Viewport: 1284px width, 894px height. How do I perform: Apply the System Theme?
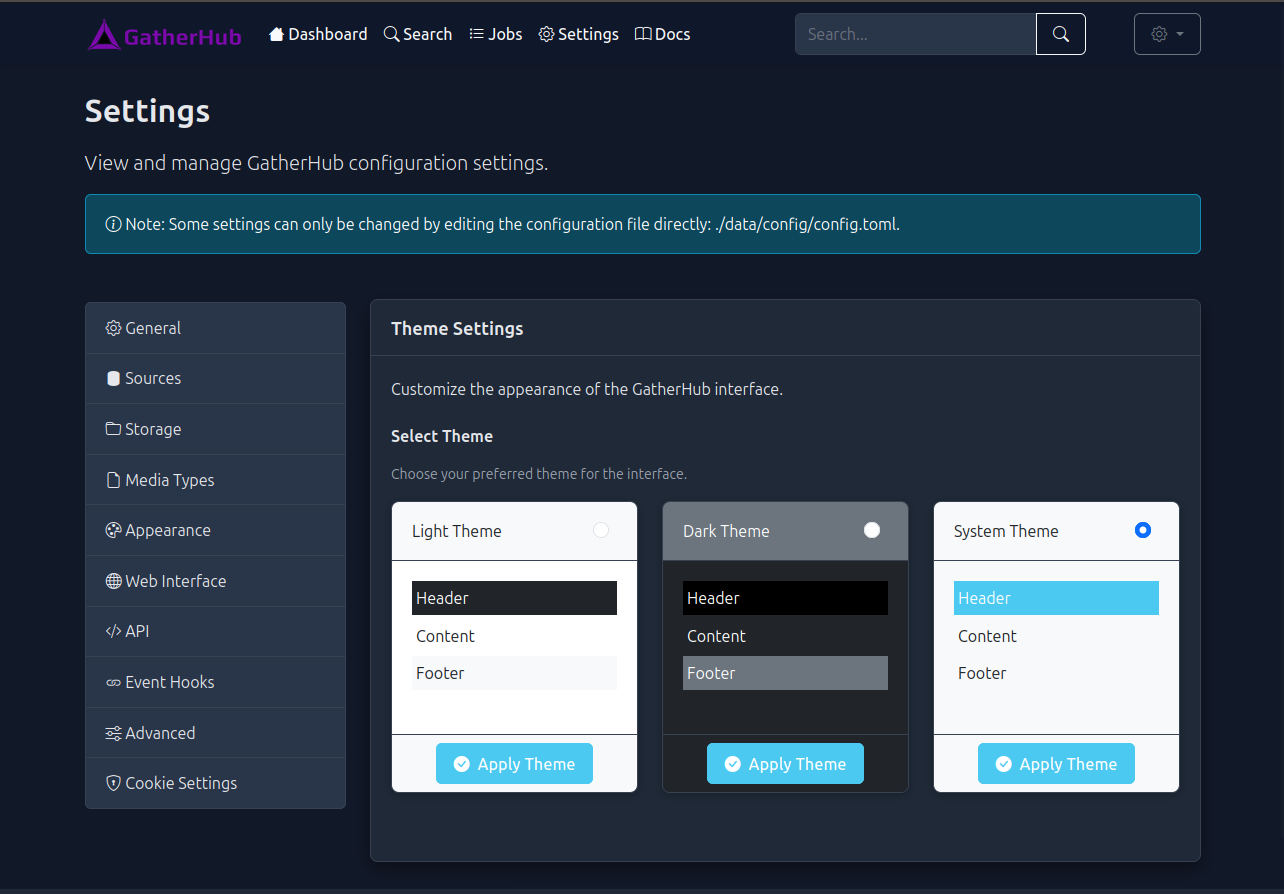pyautogui.click(x=1056, y=763)
